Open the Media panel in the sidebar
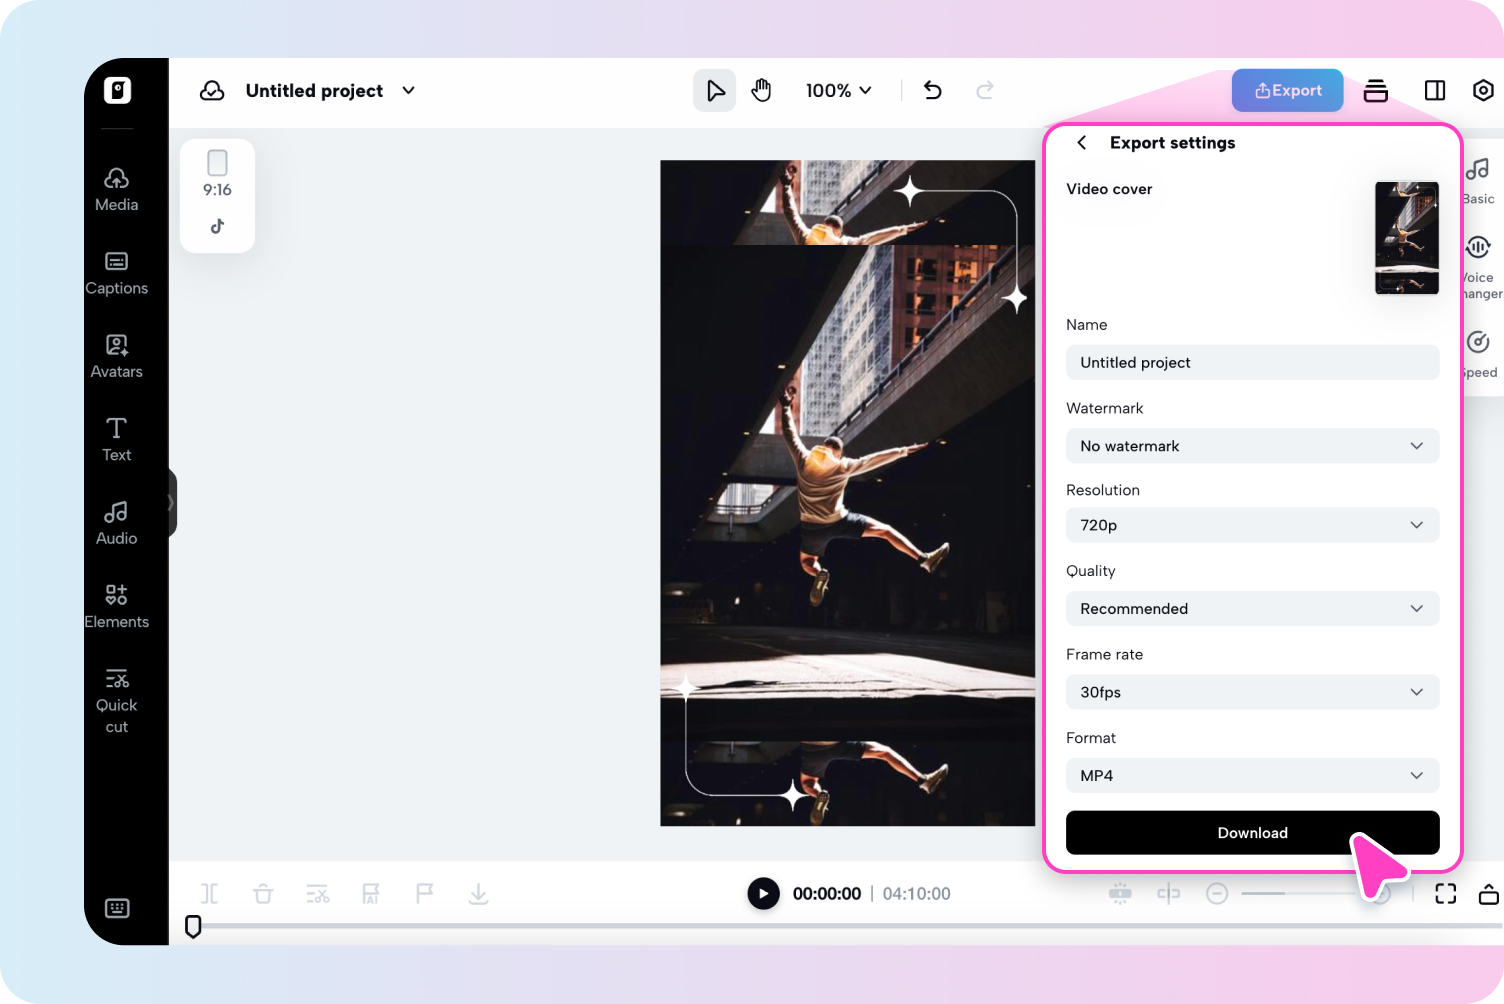This screenshot has width=1504, height=1004. click(x=116, y=188)
